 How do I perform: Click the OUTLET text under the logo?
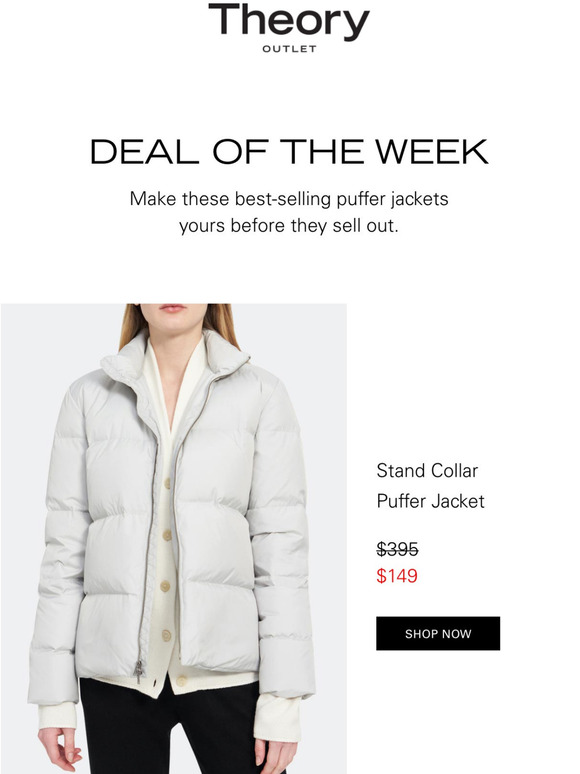click(289, 48)
